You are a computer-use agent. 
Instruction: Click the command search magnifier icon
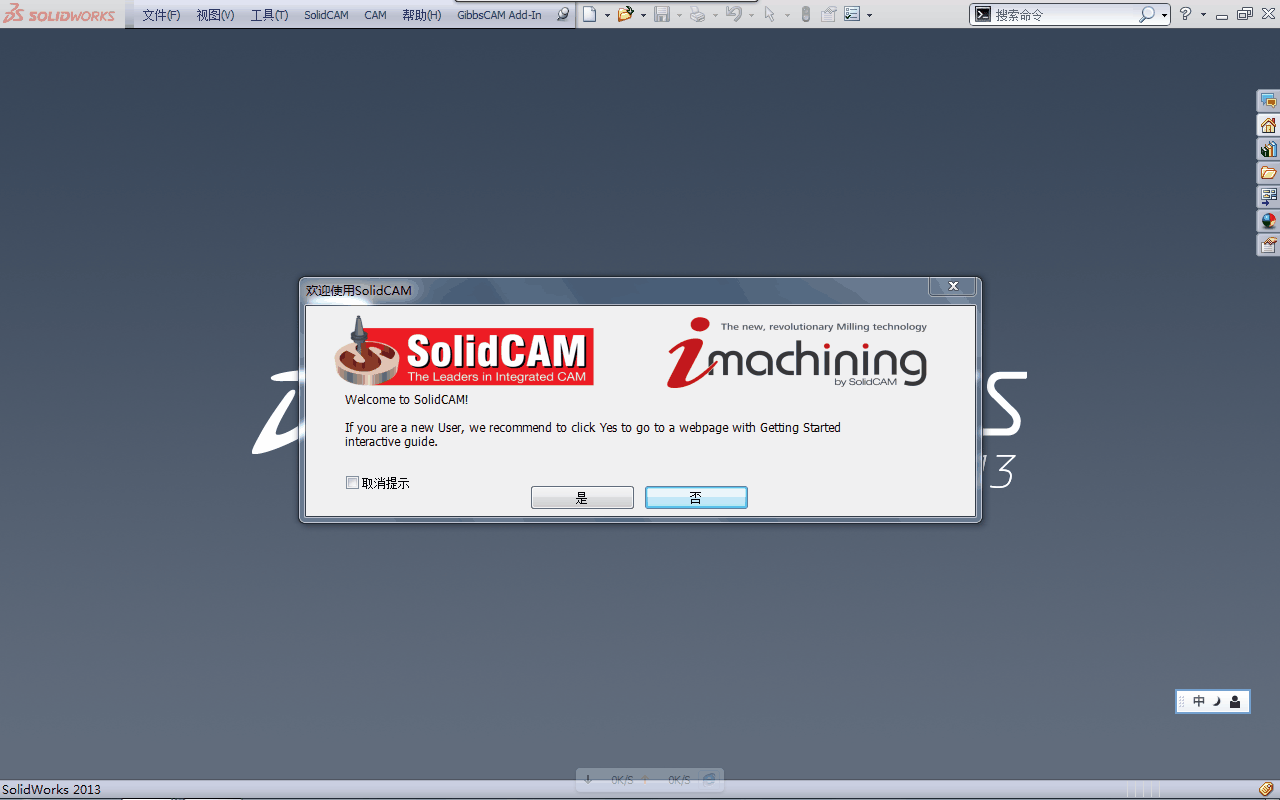point(1147,14)
